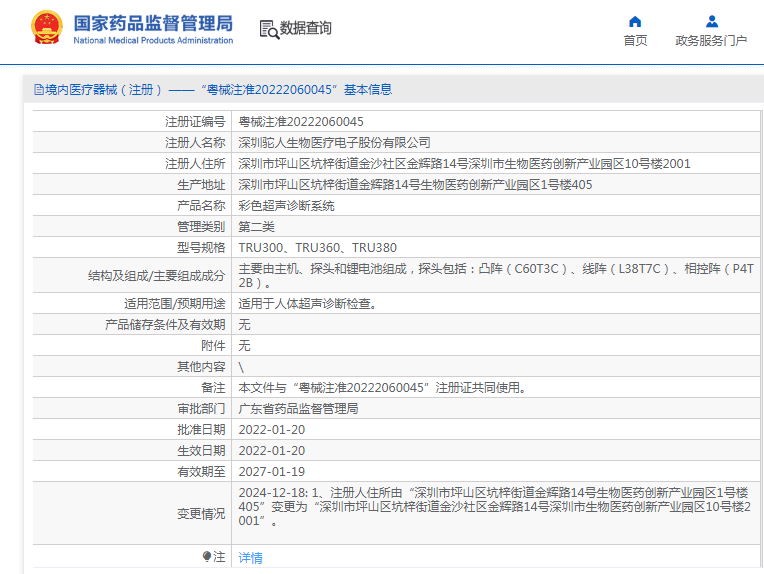Click the document icon before 境内医疗器械
The width and height of the screenshot is (764, 574).
tap(38, 90)
